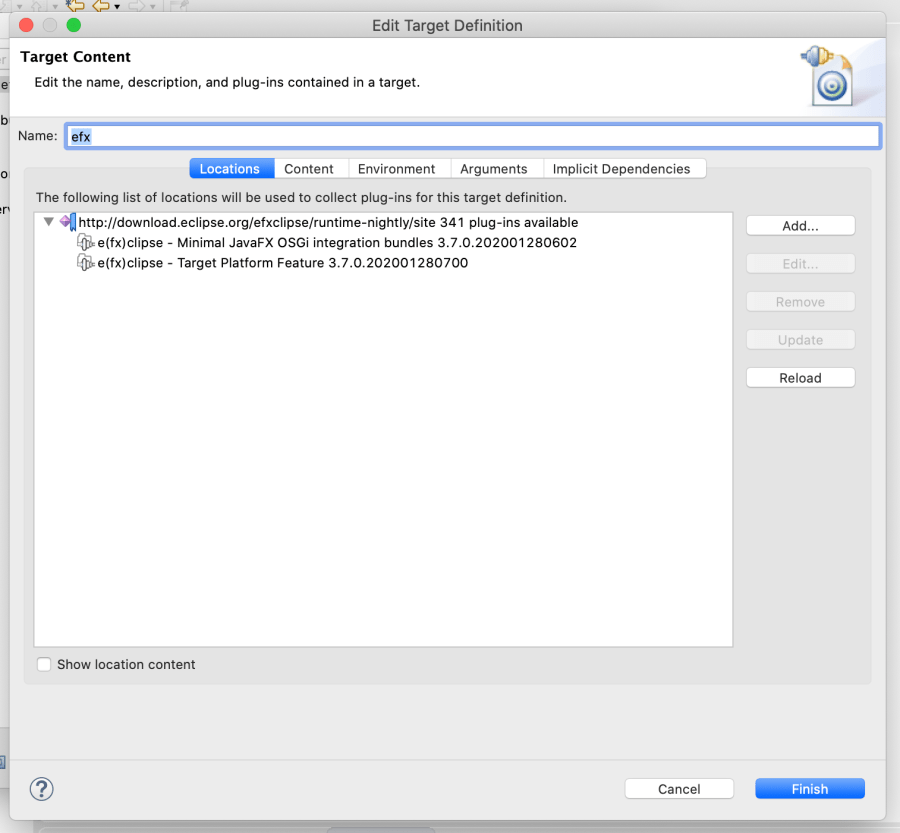Open the Environment tab
The height and width of the screenshot is (833, 900).
click(x=396, y=169)
